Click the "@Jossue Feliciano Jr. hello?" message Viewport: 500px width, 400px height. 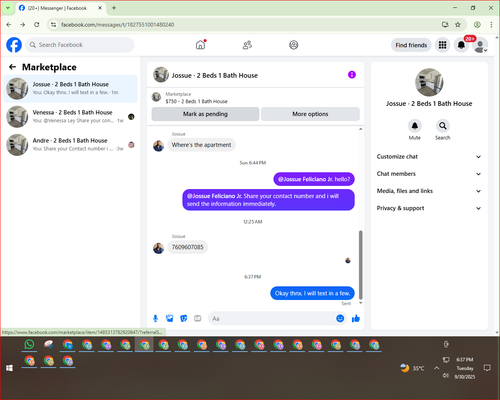pos(314,179)
